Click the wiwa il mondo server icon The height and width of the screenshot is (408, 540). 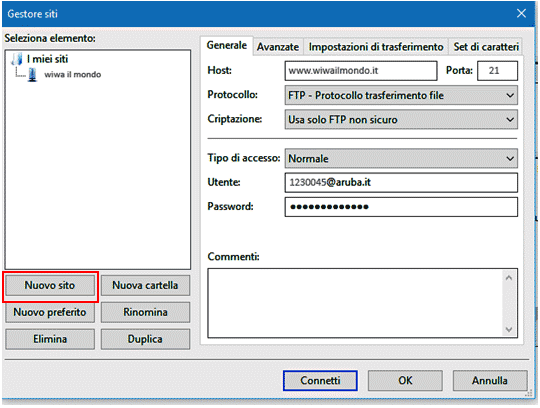point(32,74)
